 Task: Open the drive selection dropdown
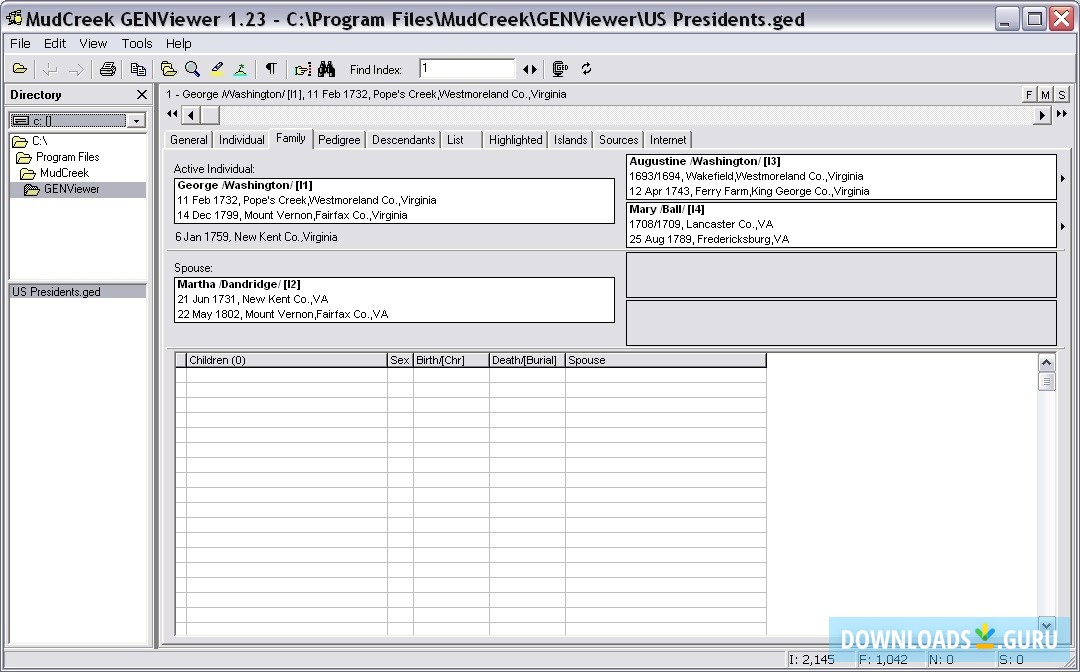coord(136,121)
